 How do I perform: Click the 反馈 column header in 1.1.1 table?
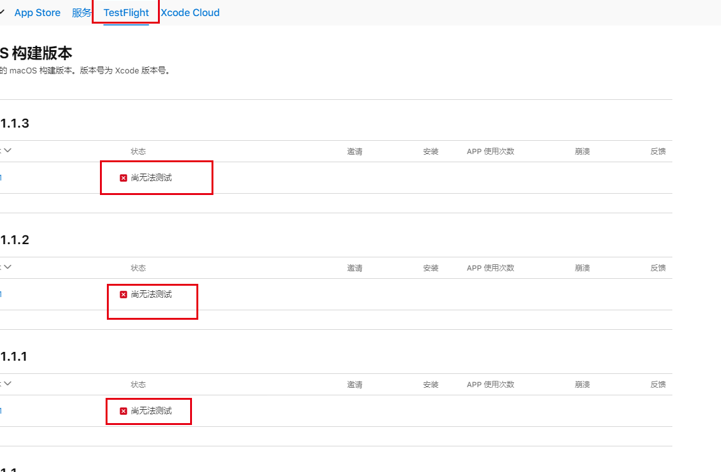658,385
